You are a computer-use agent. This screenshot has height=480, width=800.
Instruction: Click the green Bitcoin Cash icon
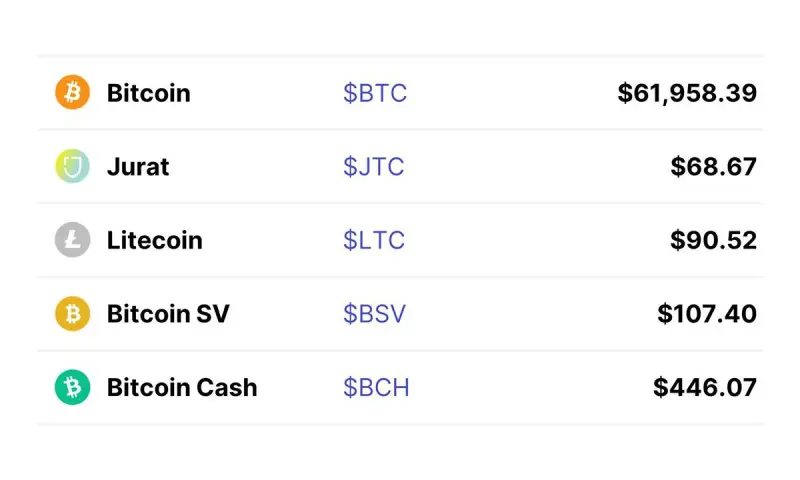point(72,387)
